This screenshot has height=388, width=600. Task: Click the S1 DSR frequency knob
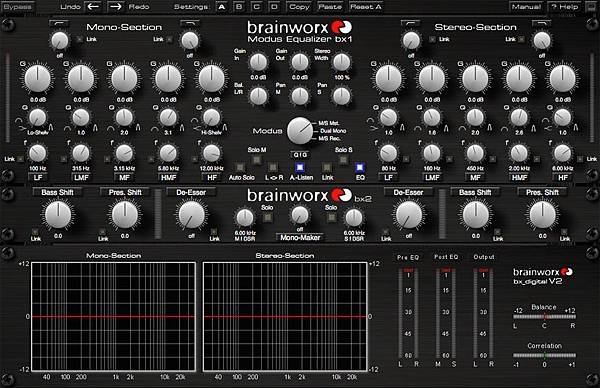pyautogui.click(x=354, y=218)
